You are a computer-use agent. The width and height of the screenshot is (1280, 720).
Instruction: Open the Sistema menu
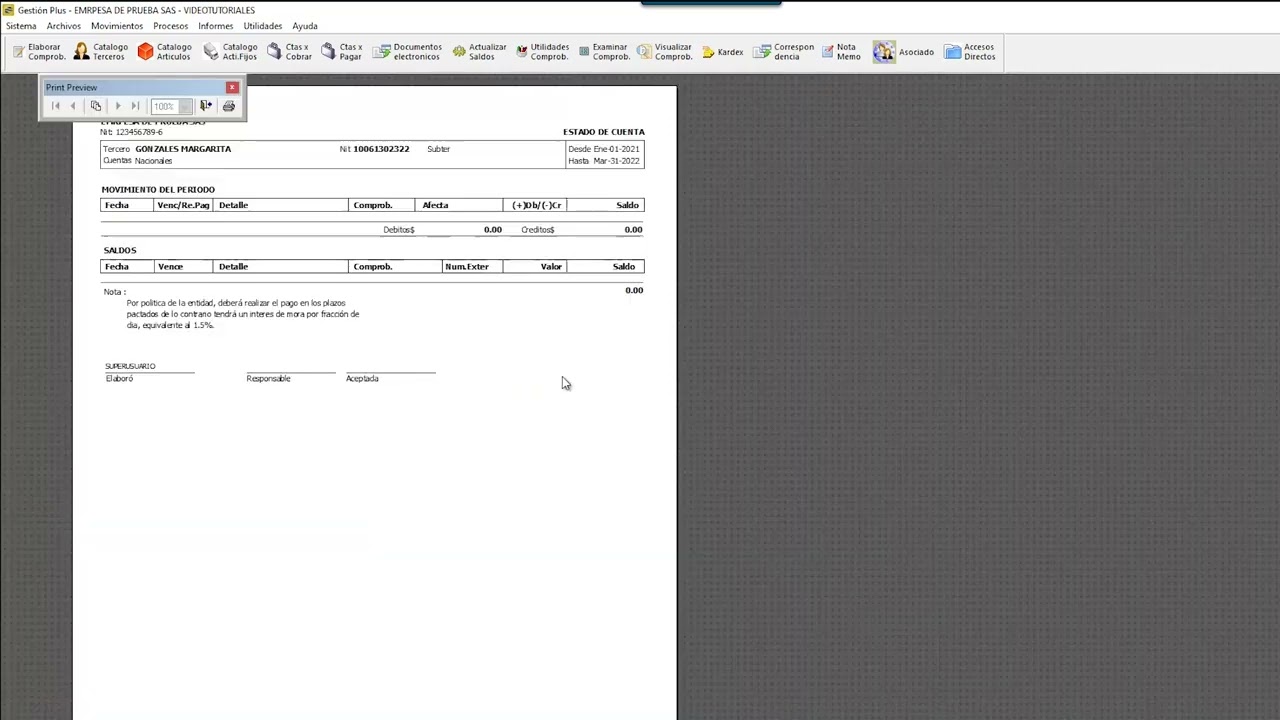pyautogui.click(x=21, y=26)
